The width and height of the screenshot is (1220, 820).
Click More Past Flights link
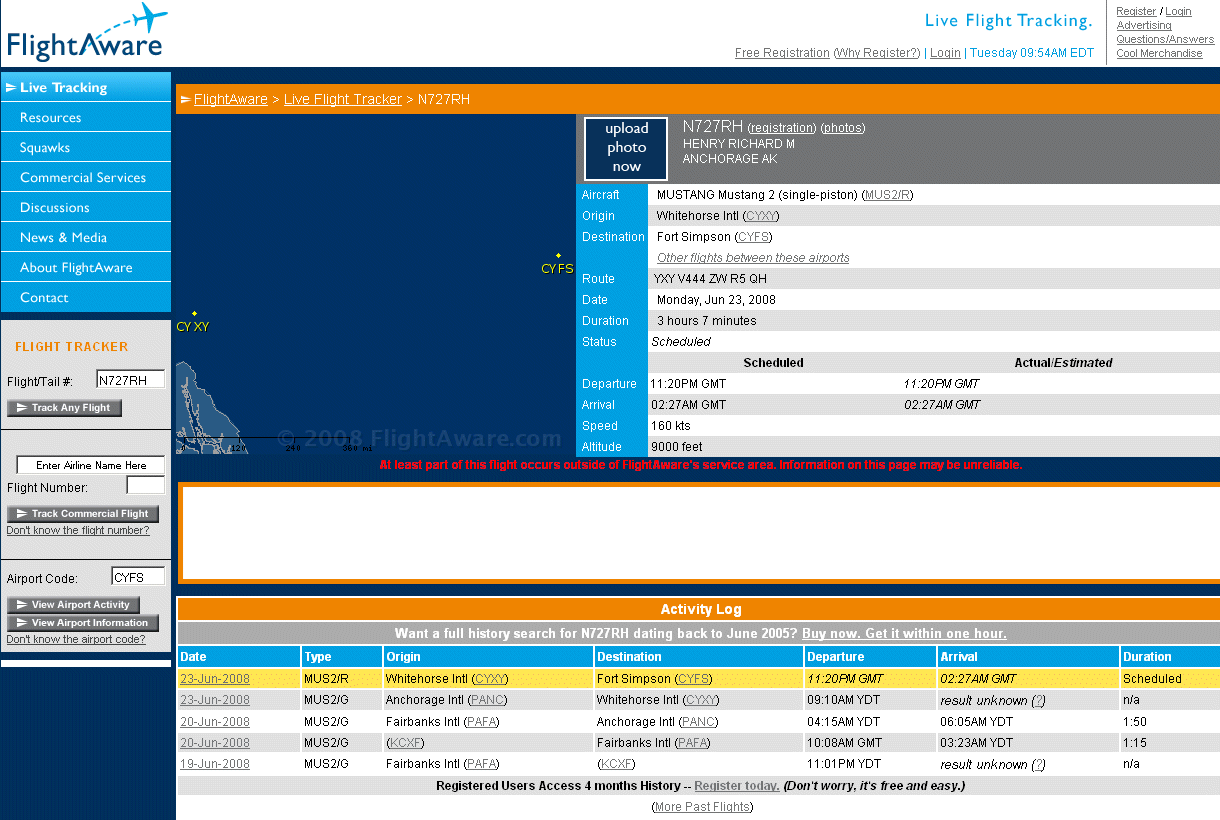[703, 807]
